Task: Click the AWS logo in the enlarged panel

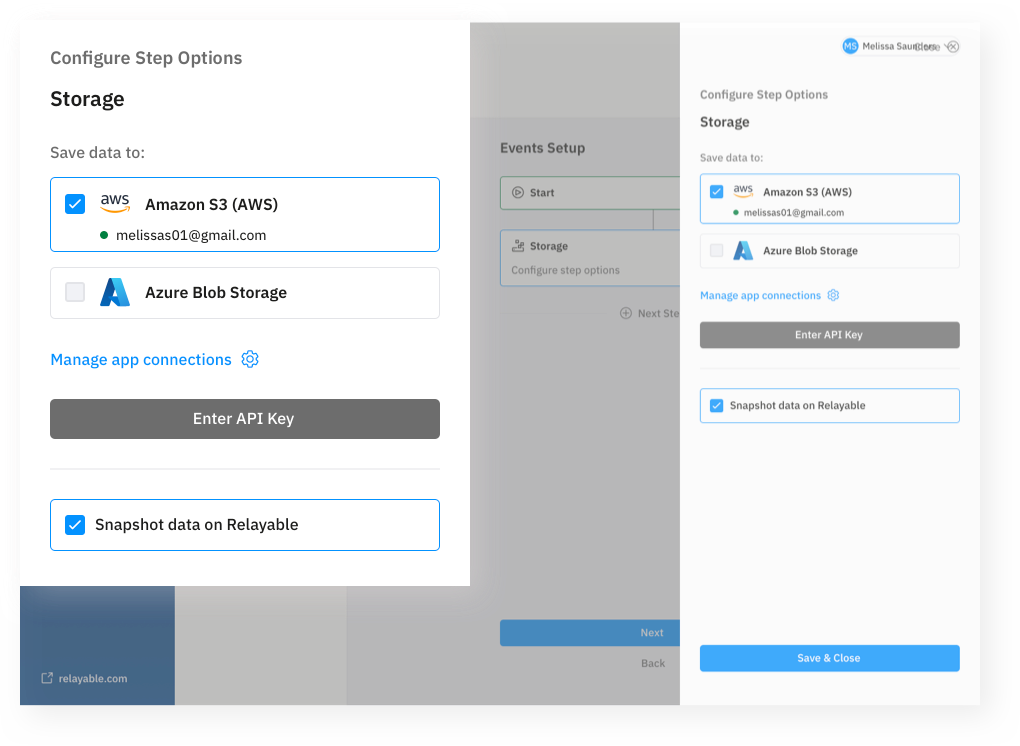Action: (115, 204)
